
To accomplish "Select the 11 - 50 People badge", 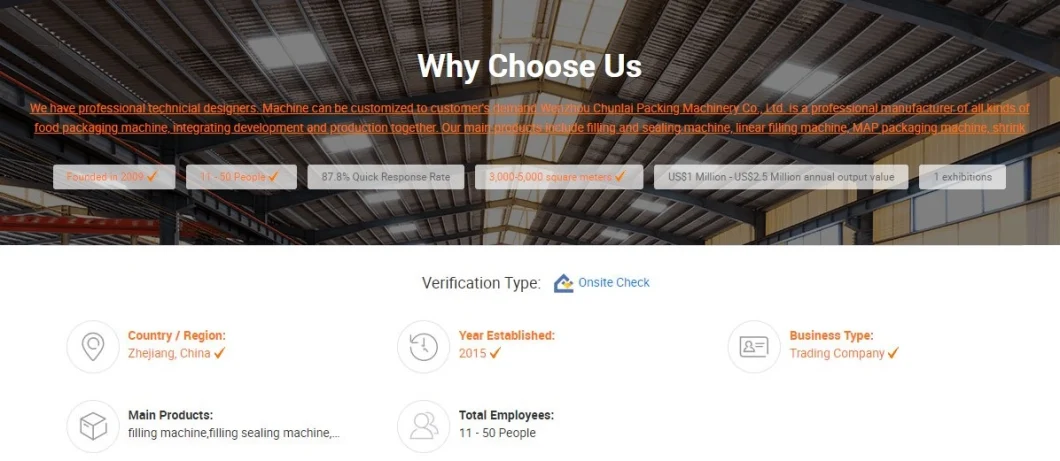I will [241, 177].
